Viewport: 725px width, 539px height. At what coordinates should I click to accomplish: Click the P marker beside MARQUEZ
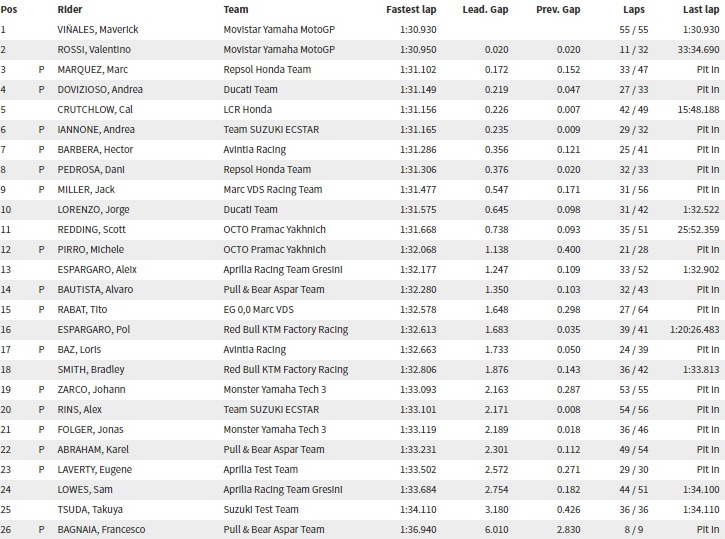tap(41, 69)
